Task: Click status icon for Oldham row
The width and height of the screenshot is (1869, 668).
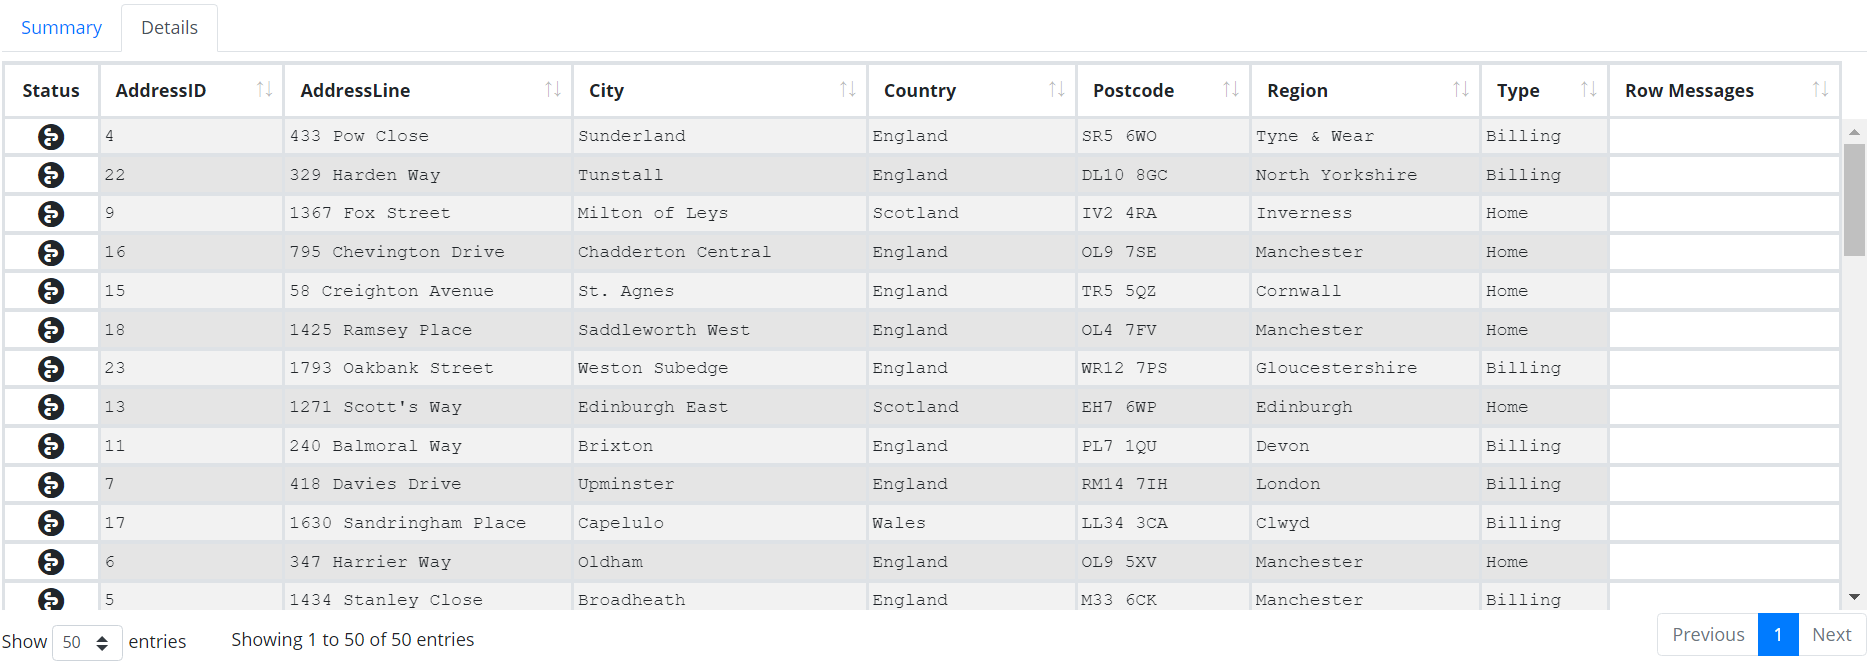Action: click(x=51, y=562)
